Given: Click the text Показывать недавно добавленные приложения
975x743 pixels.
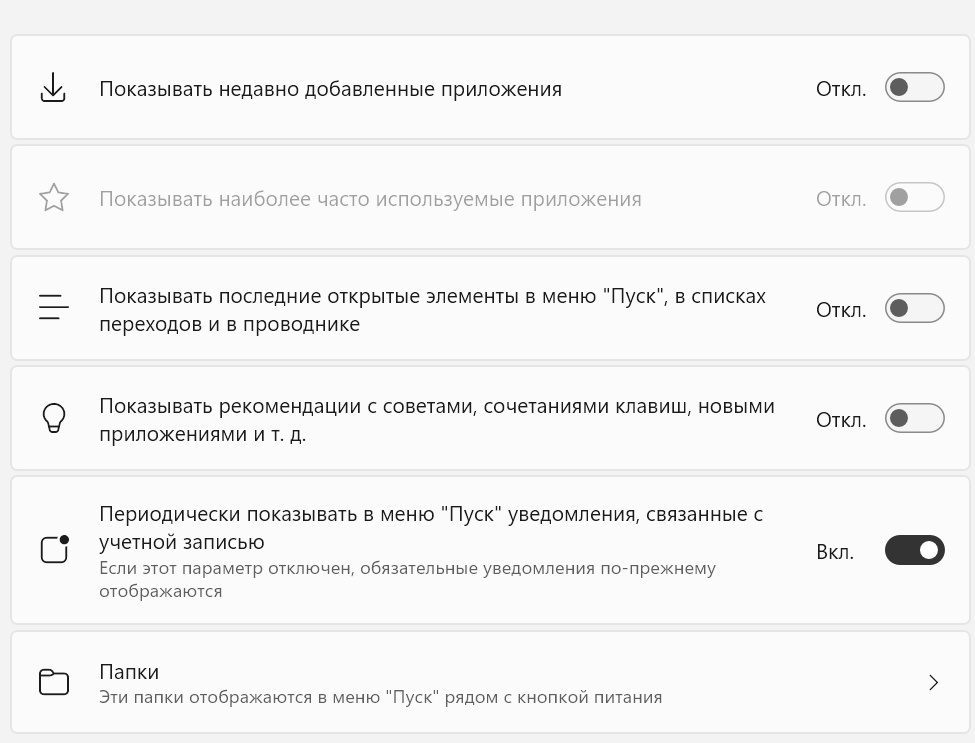Looking at the screenshot, I should click(330, 89).
